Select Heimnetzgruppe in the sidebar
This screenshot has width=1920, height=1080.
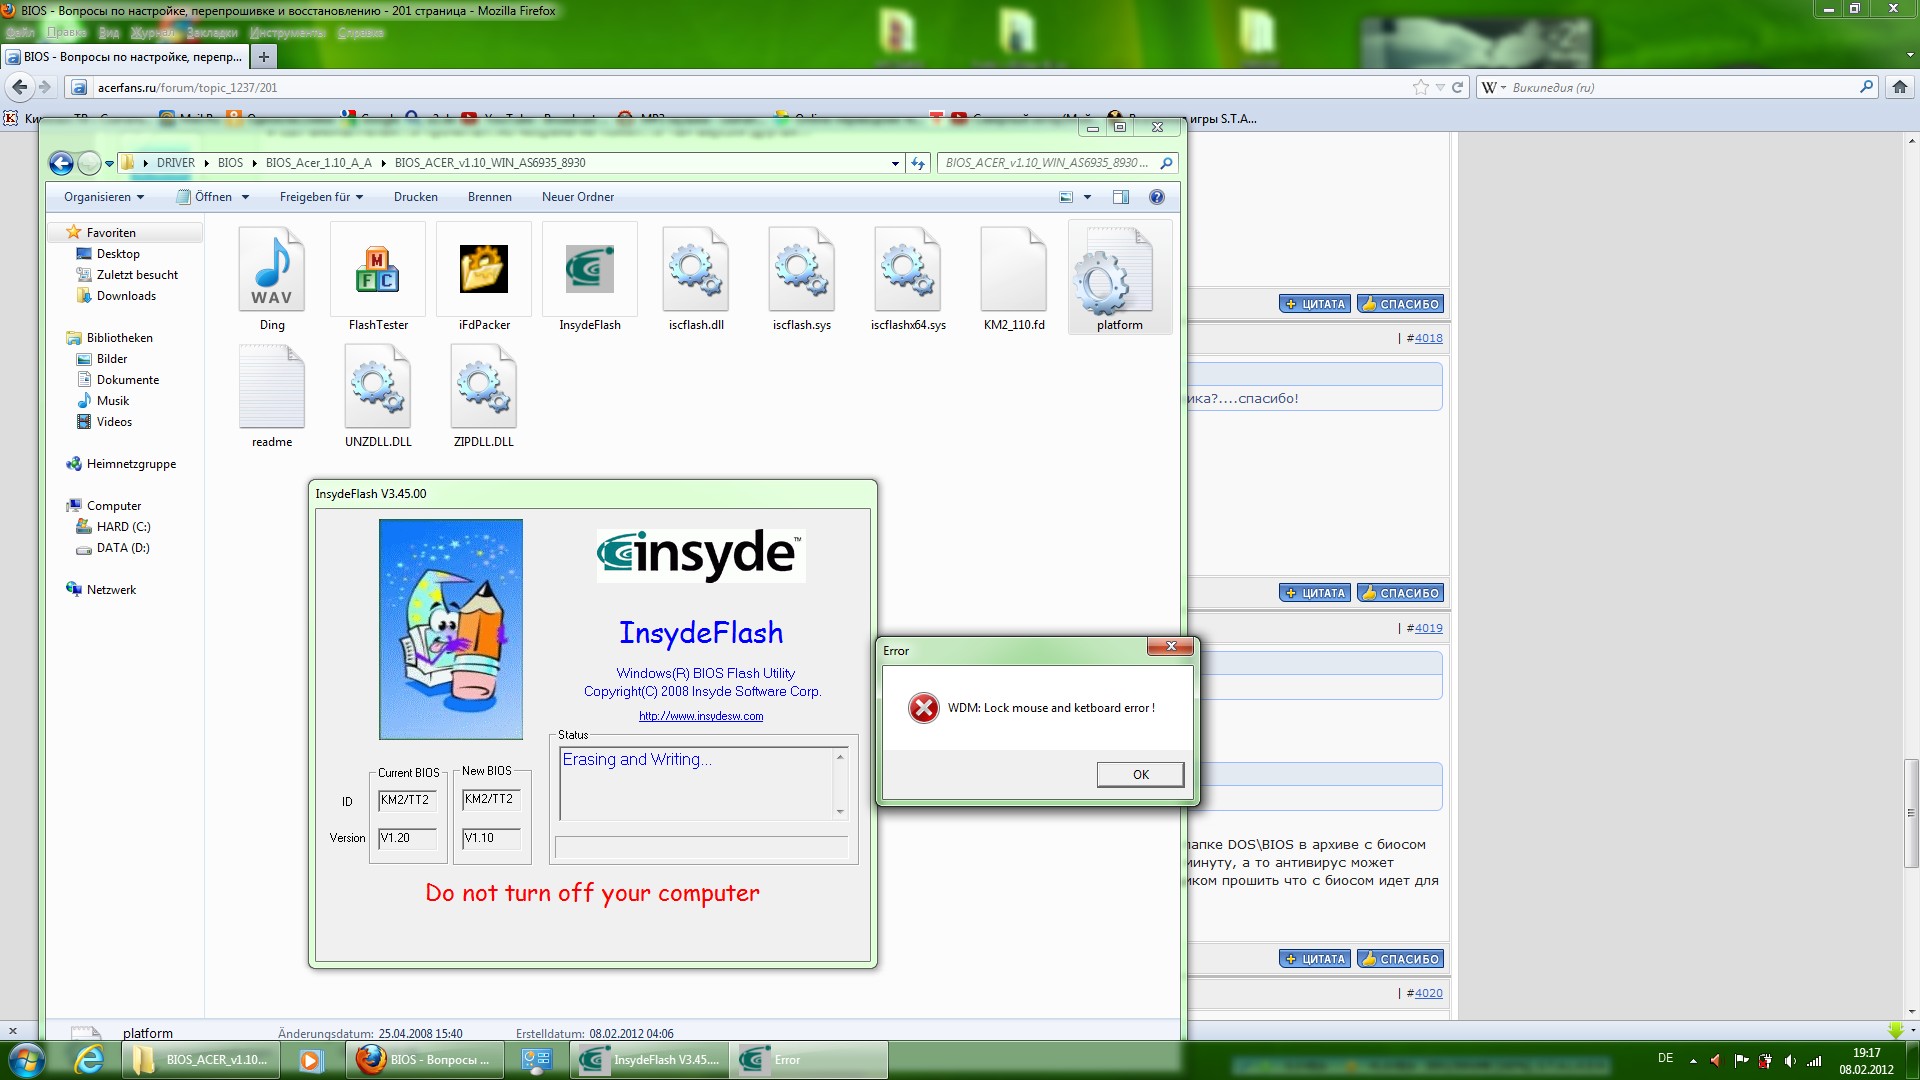(x=131, y=464)
